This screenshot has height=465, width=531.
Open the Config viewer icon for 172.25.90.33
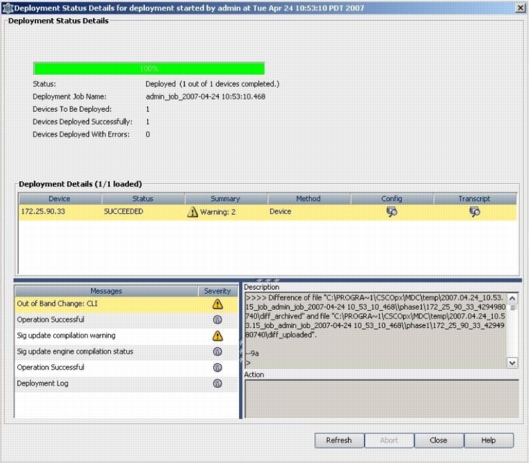pyautogui.click(x=391, y=212)
